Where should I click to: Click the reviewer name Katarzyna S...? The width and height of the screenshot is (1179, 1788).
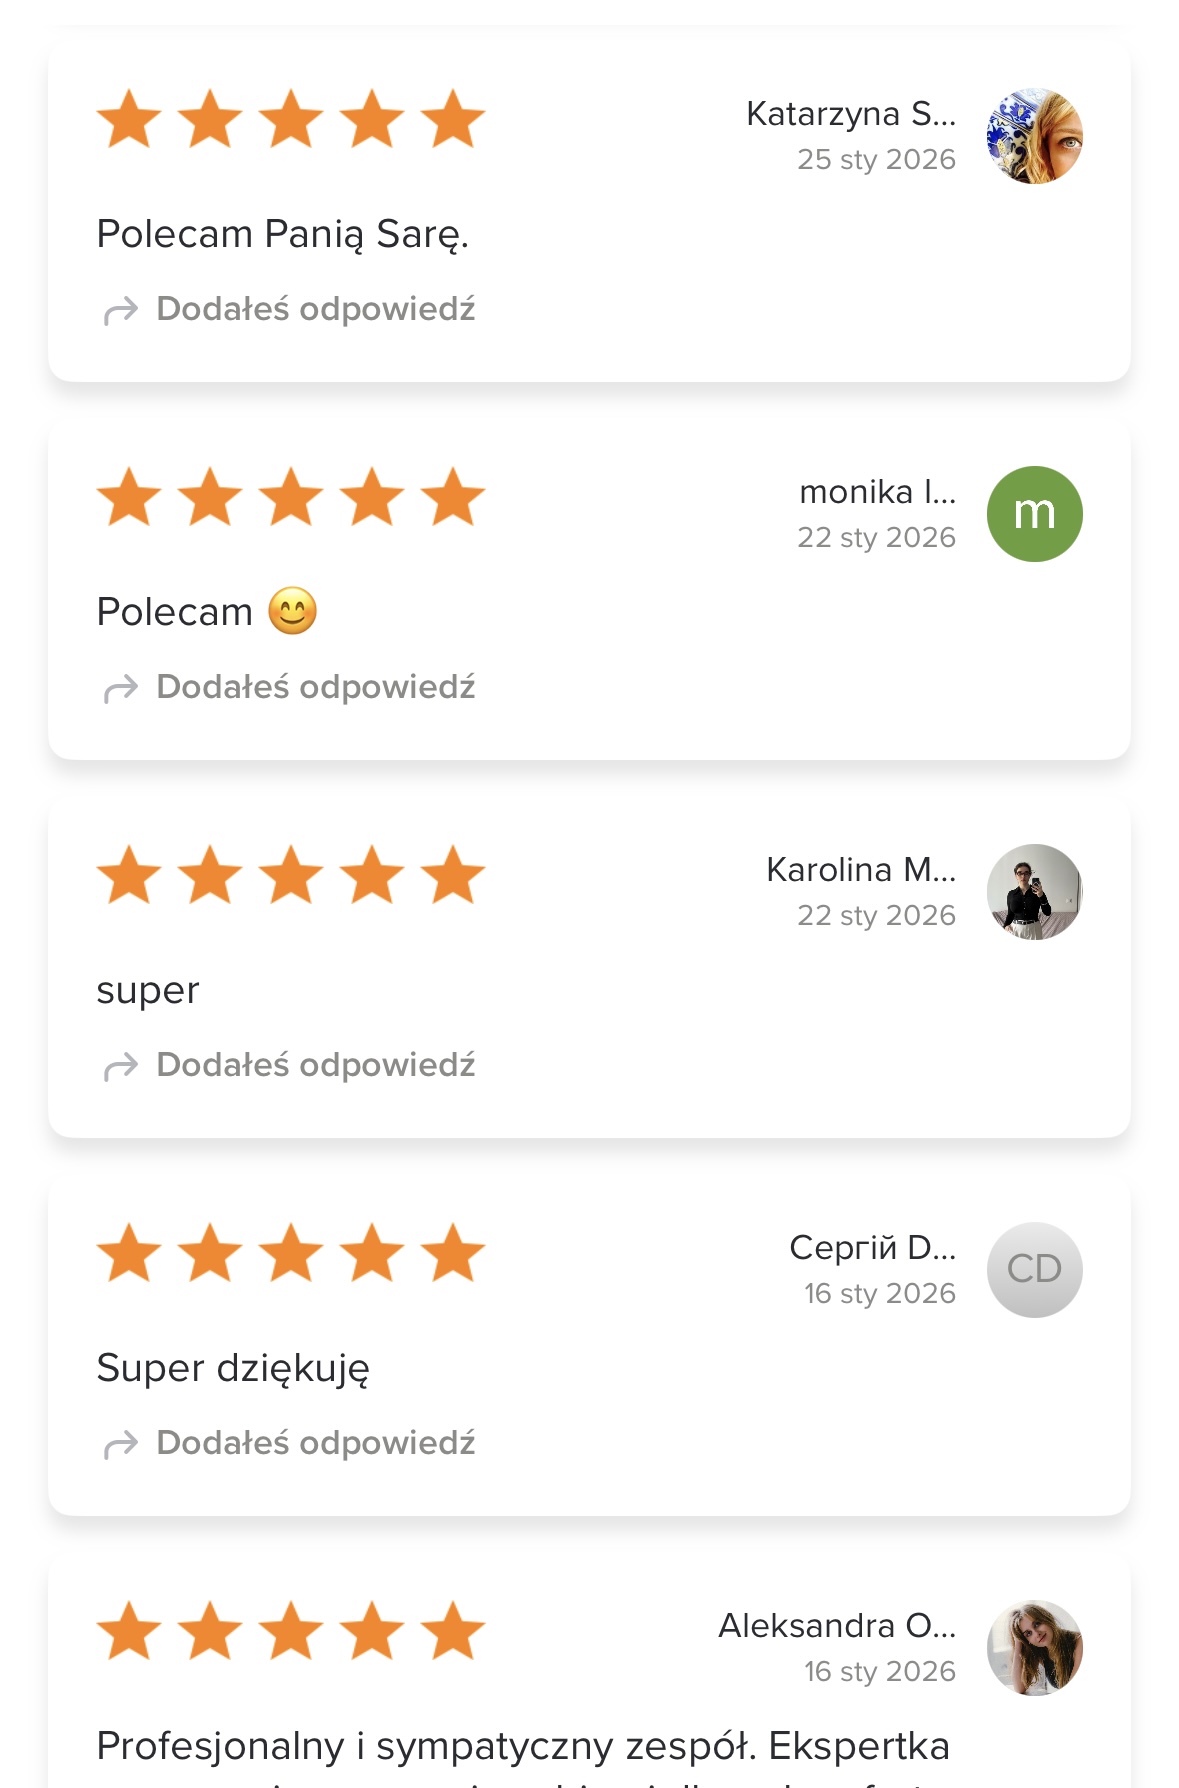[x=850, y=114]
